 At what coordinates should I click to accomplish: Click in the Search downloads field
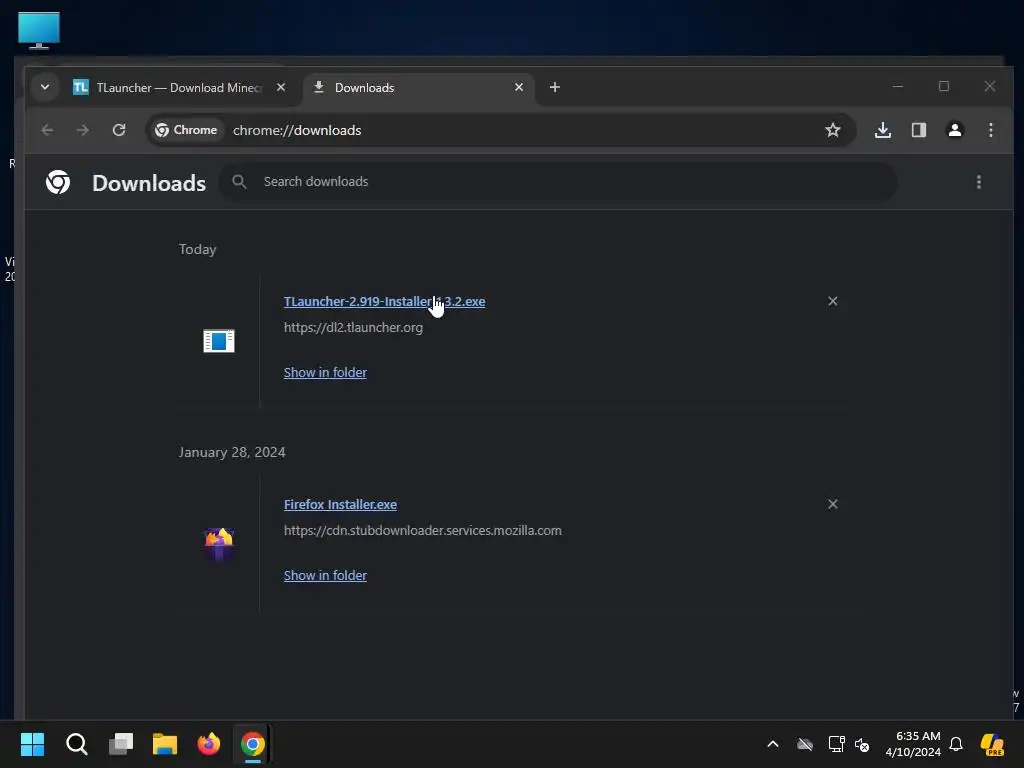[x=558, y=182]
